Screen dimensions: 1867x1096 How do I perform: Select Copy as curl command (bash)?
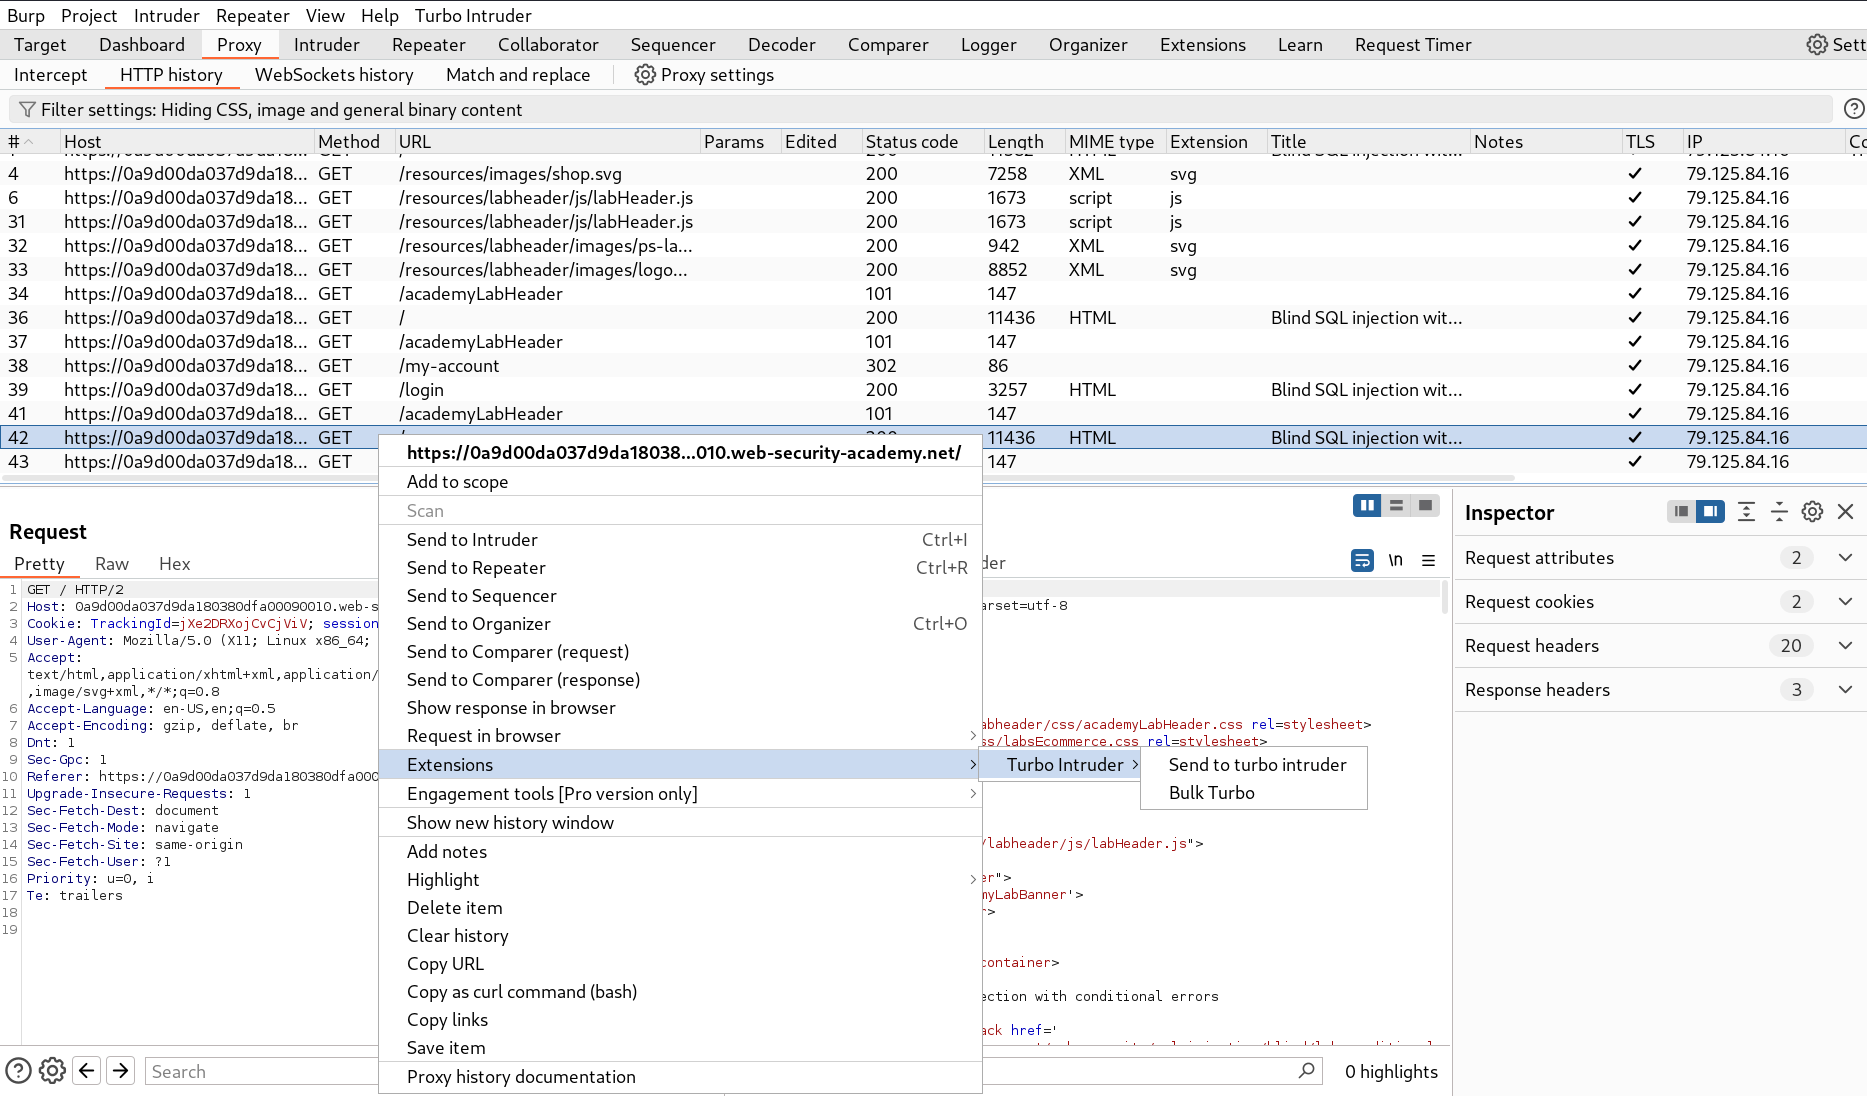[680, 992]
